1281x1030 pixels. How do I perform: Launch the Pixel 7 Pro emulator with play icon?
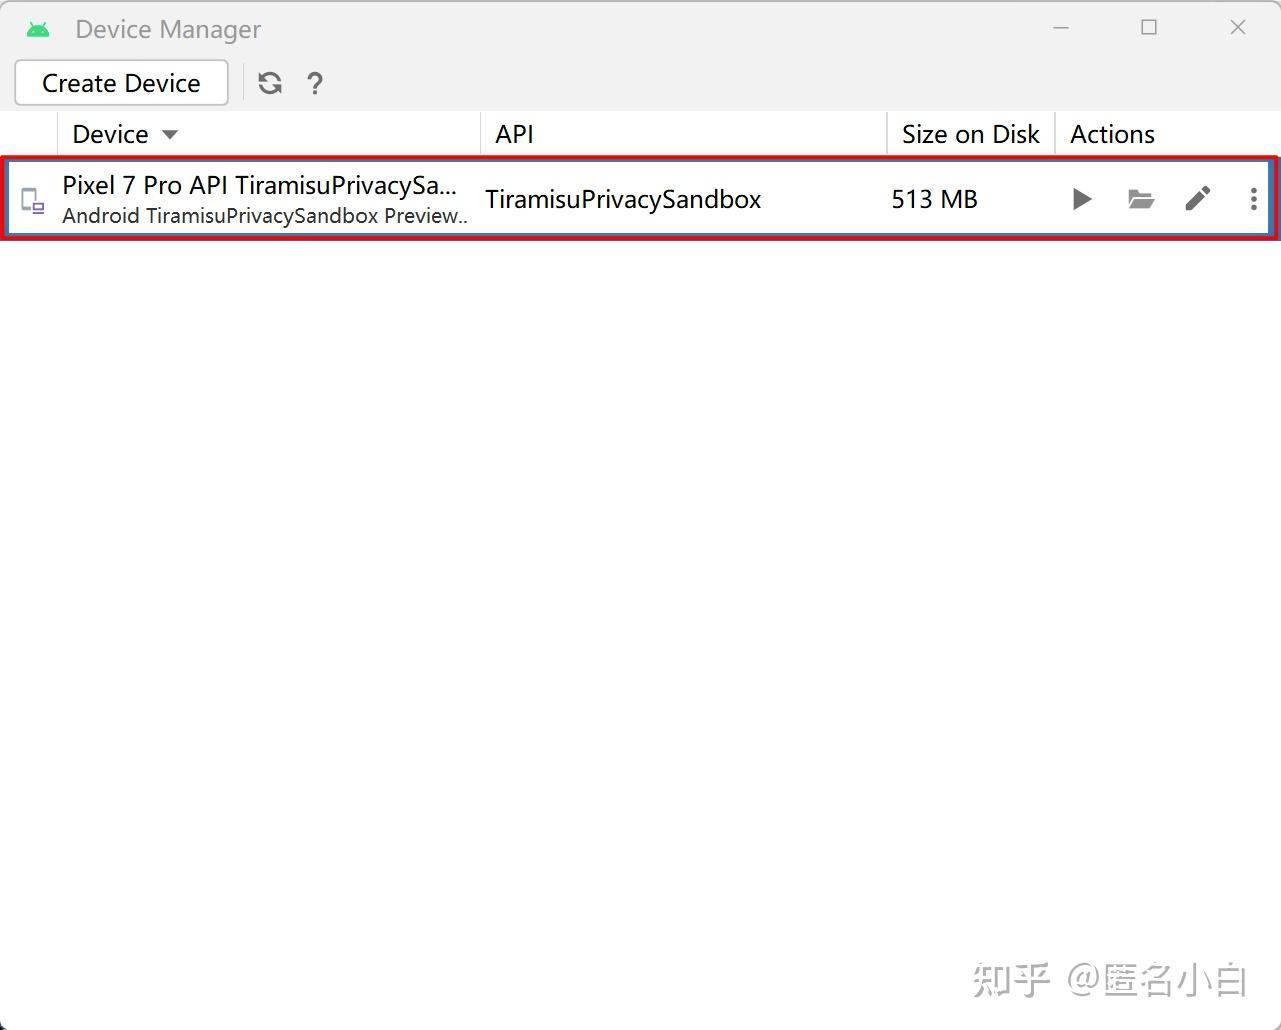(x=1081, y=199)
